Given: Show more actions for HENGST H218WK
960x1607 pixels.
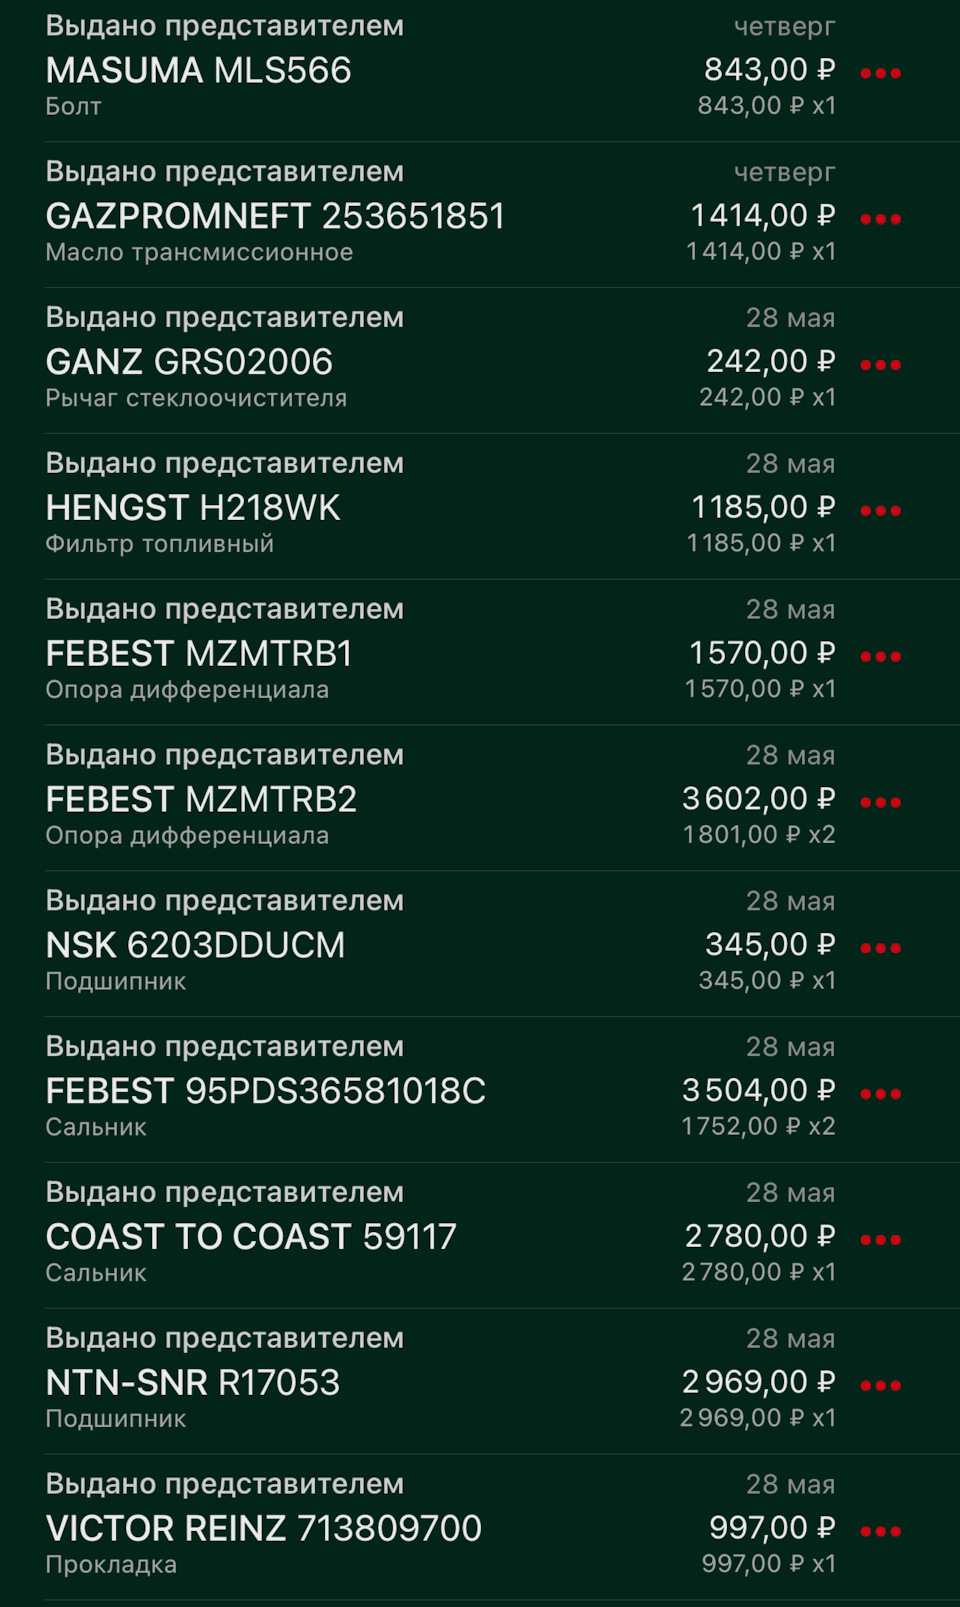Looking at the screenshot, I should tap(880, 511).
